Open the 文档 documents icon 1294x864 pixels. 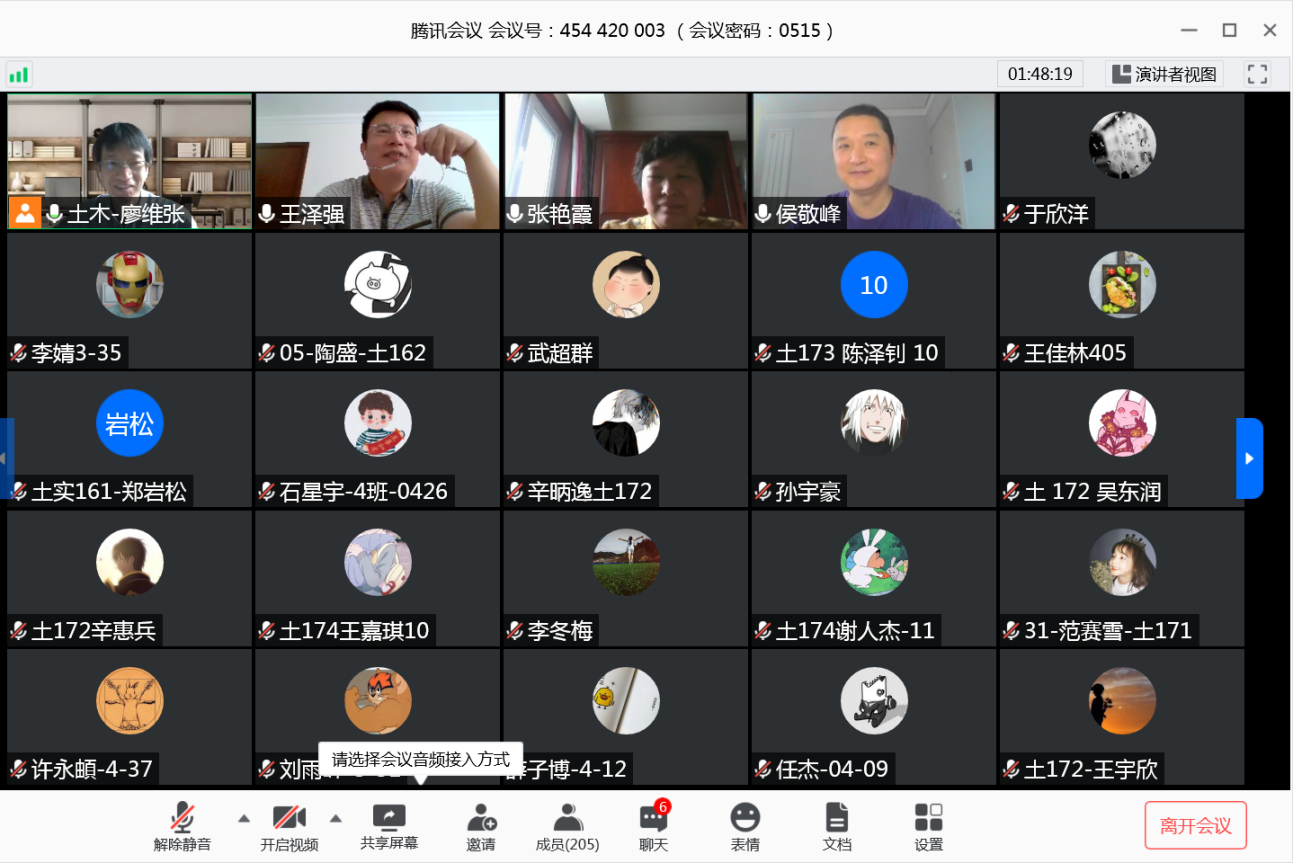point(836,827)
